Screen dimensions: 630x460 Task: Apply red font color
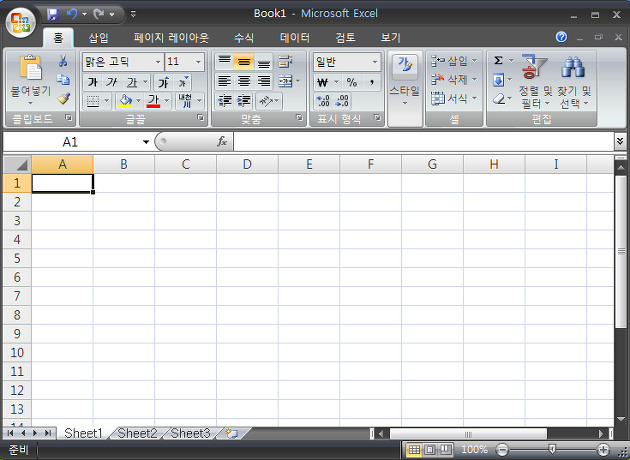pos(153,101)
